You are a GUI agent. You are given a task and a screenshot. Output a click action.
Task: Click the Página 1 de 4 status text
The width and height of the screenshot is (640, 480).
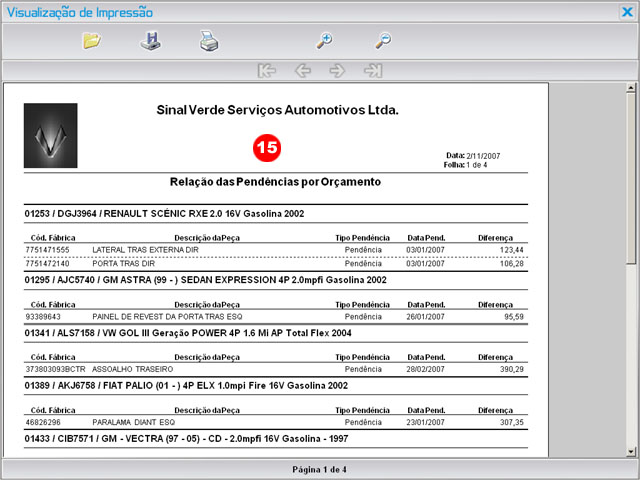click(320, 469)
